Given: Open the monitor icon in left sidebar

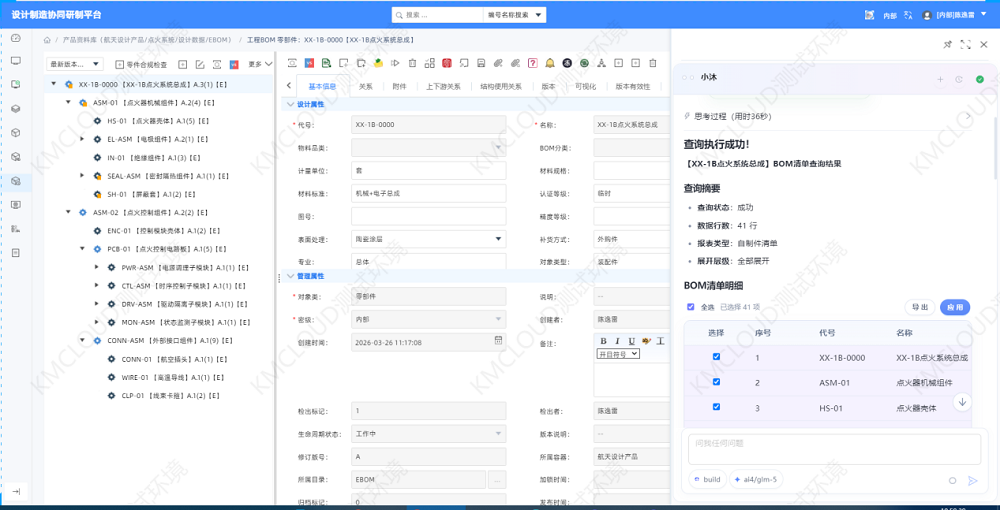Looking at the screenshot, I should (x=16, y=61).
